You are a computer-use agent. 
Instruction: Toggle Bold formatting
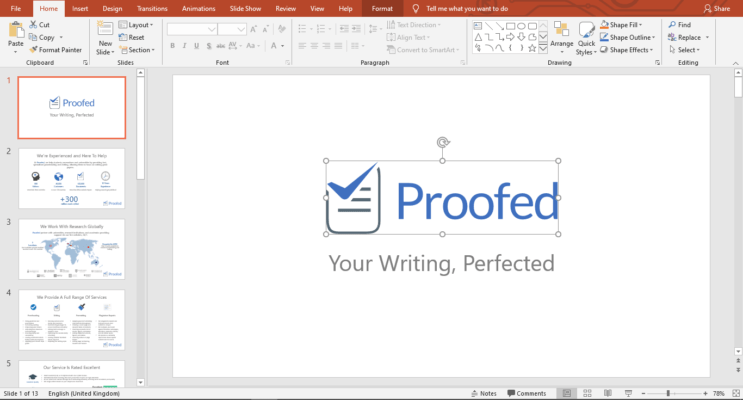(x=172, y=45)
